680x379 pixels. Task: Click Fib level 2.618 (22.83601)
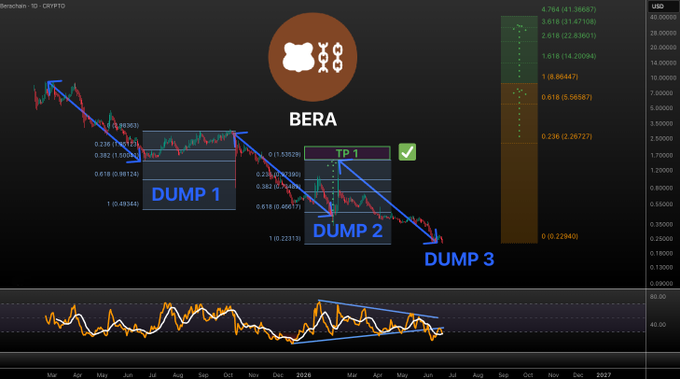tap(569, 36)
